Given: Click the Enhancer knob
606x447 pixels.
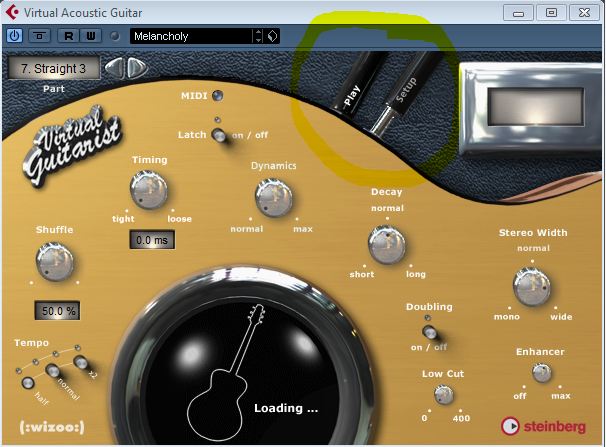Looking at the screenshot, I should click(x=541, y=373).
